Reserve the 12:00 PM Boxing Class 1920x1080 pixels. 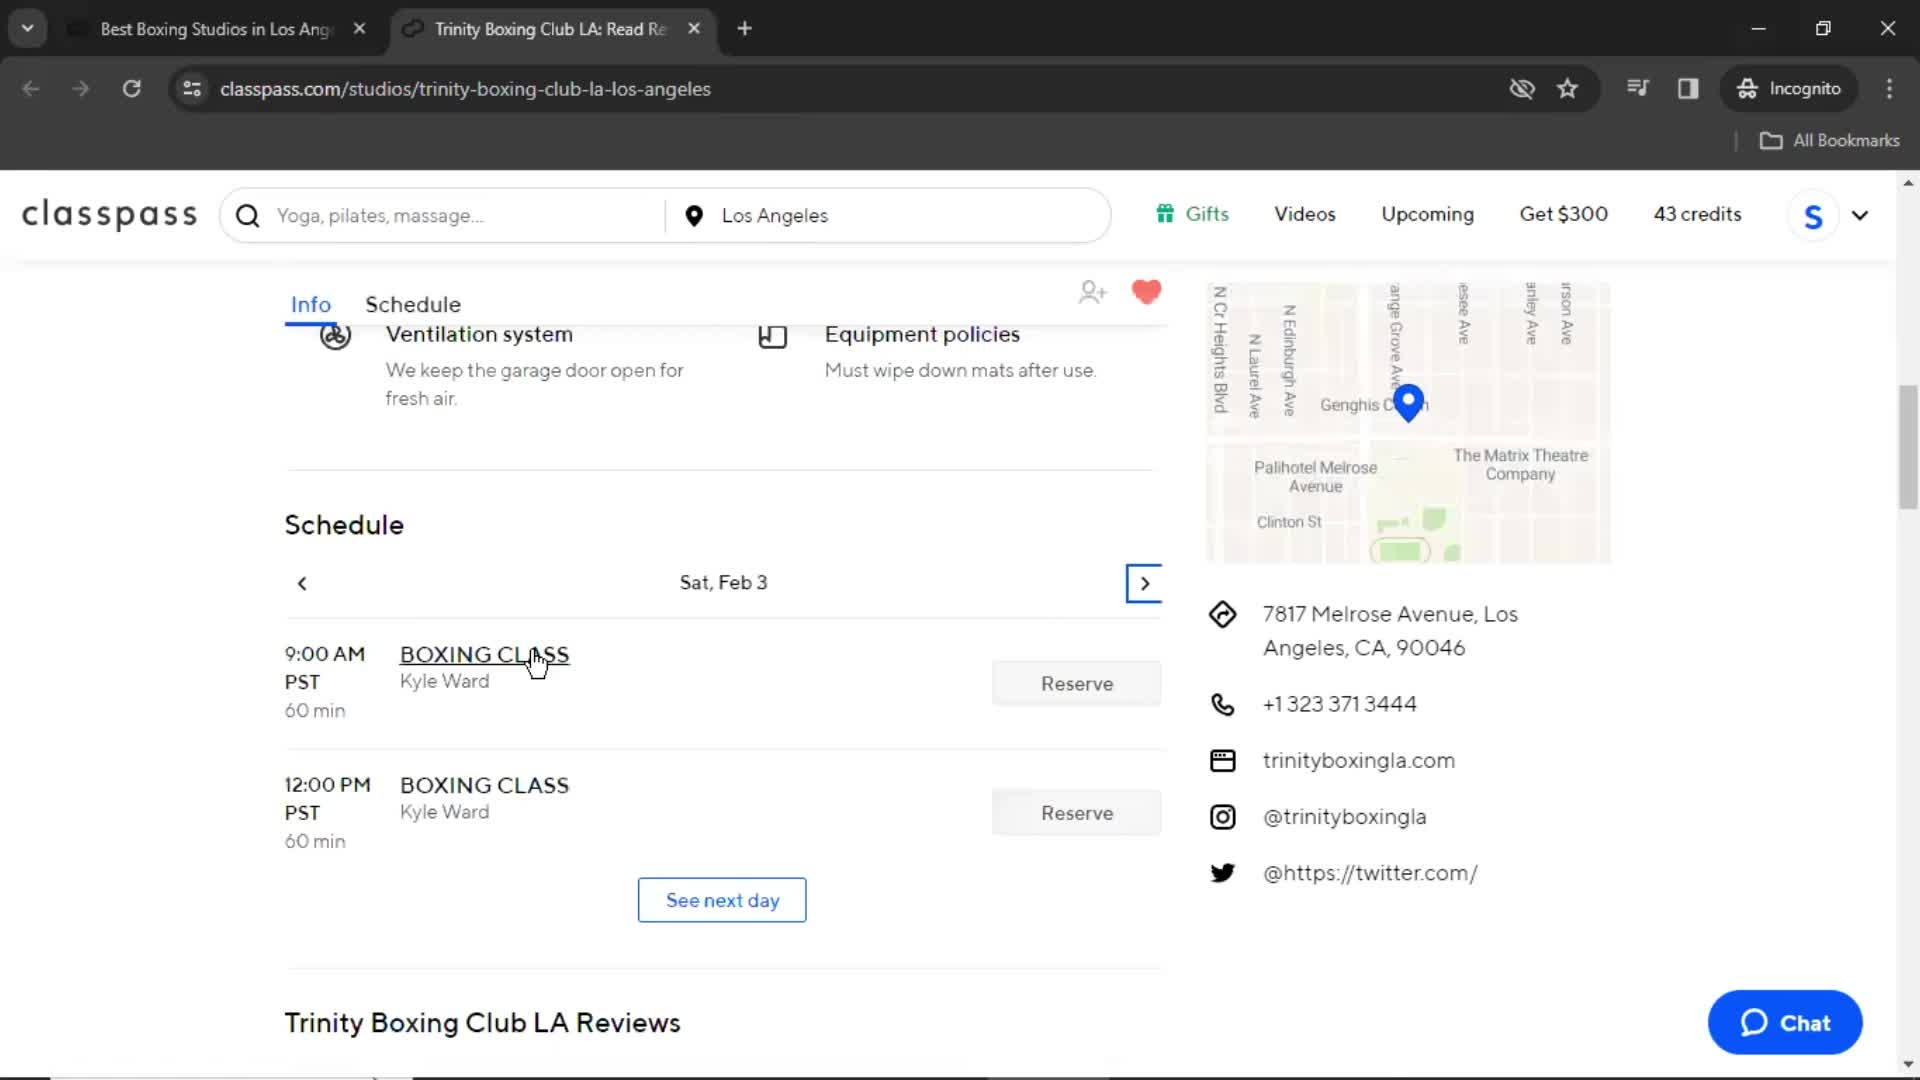1077,814
